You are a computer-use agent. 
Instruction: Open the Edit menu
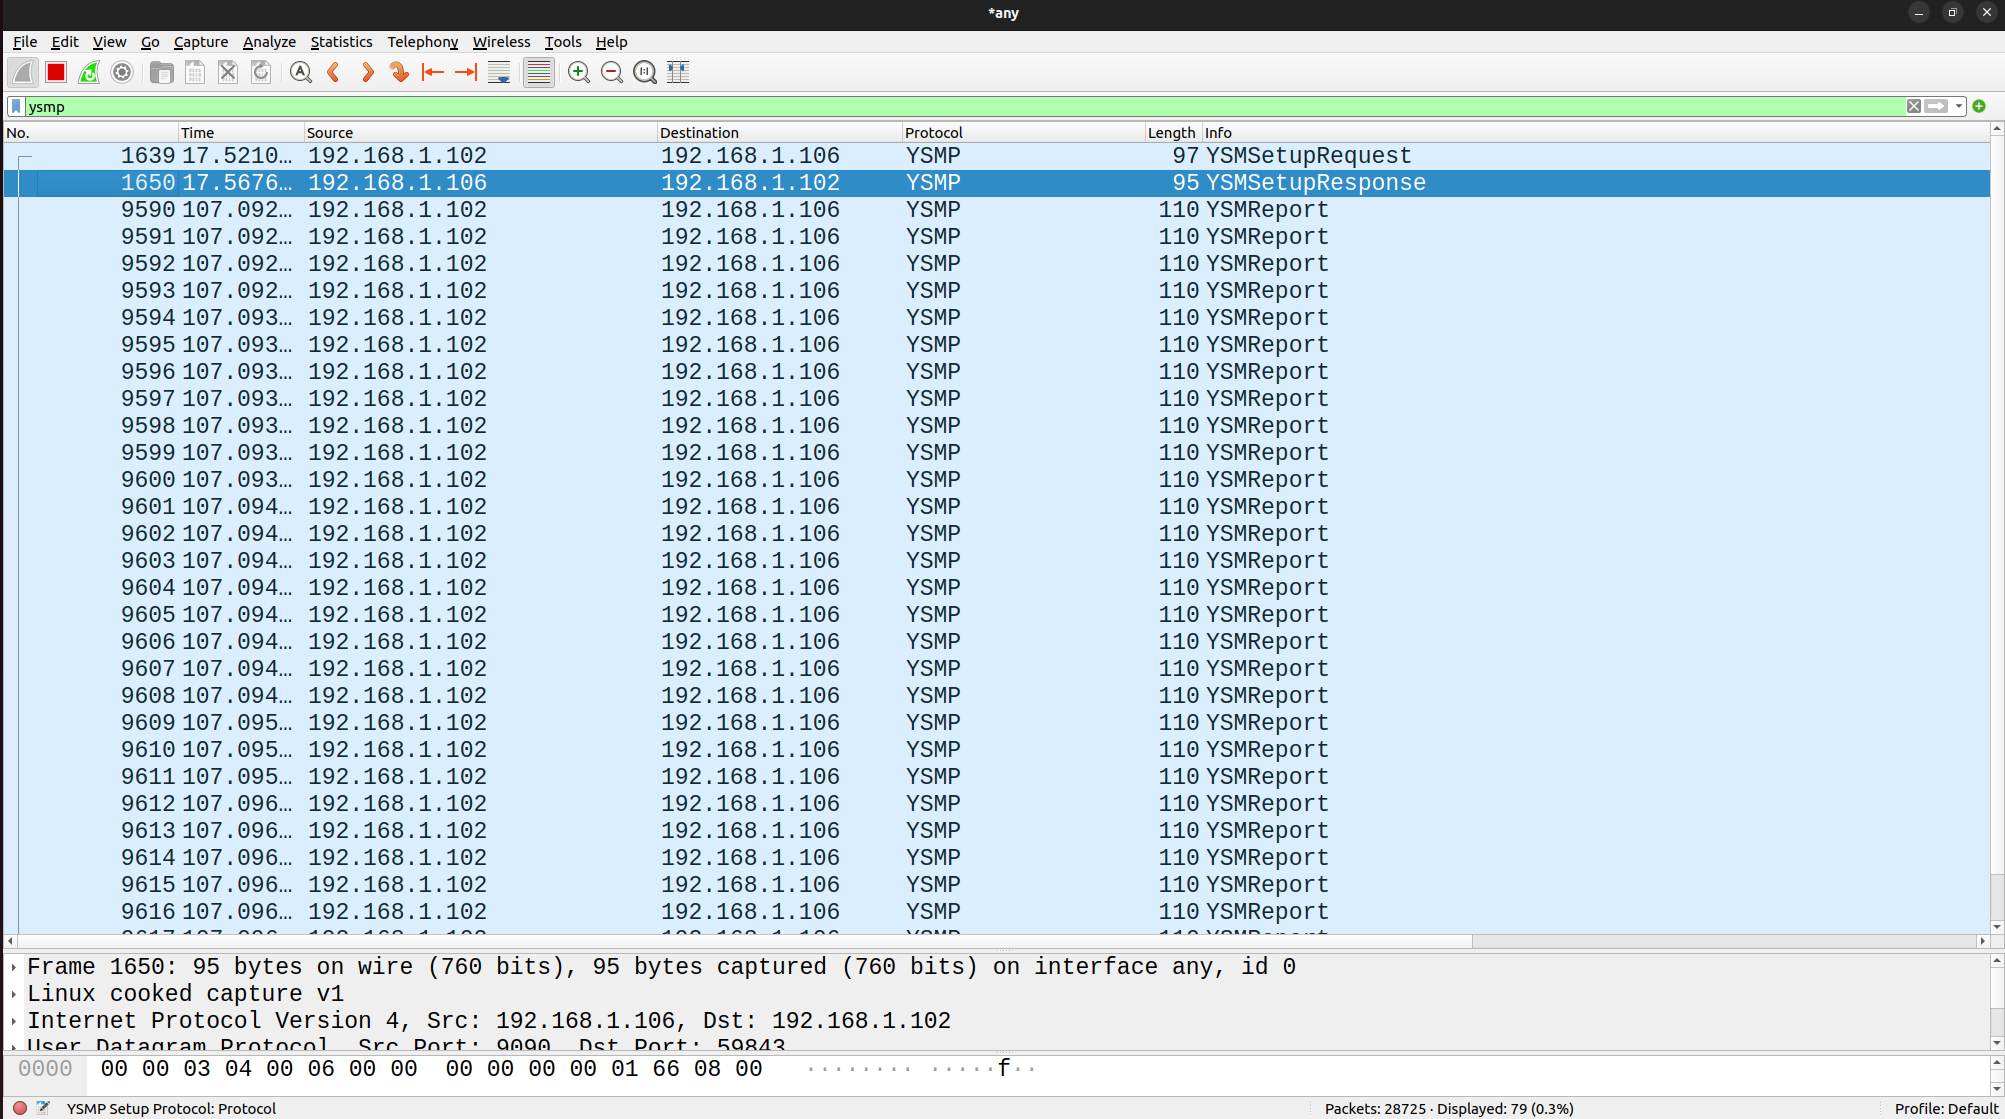coord(65,42)
